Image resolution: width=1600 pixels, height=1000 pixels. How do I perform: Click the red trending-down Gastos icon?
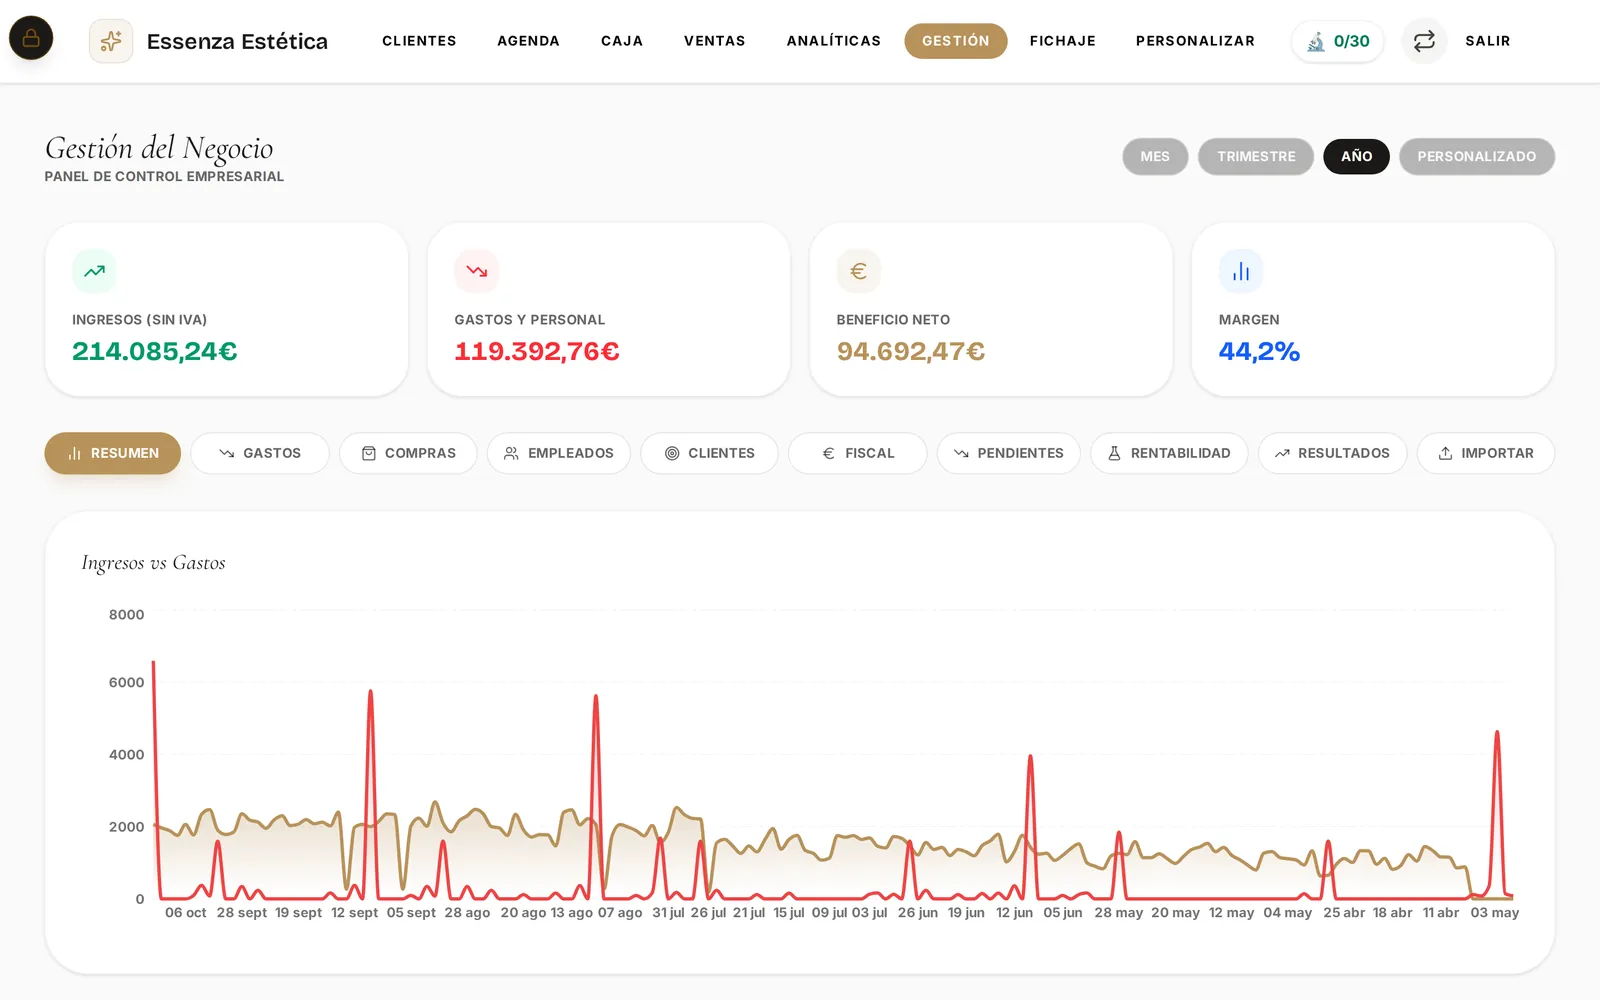476,271
